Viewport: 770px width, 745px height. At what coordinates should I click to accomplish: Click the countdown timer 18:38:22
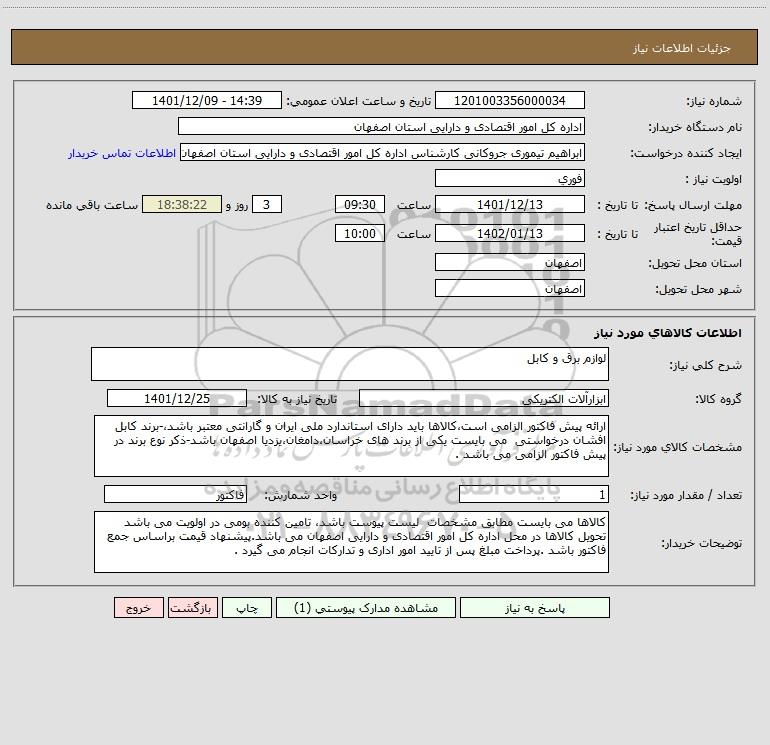coord(182,204)
